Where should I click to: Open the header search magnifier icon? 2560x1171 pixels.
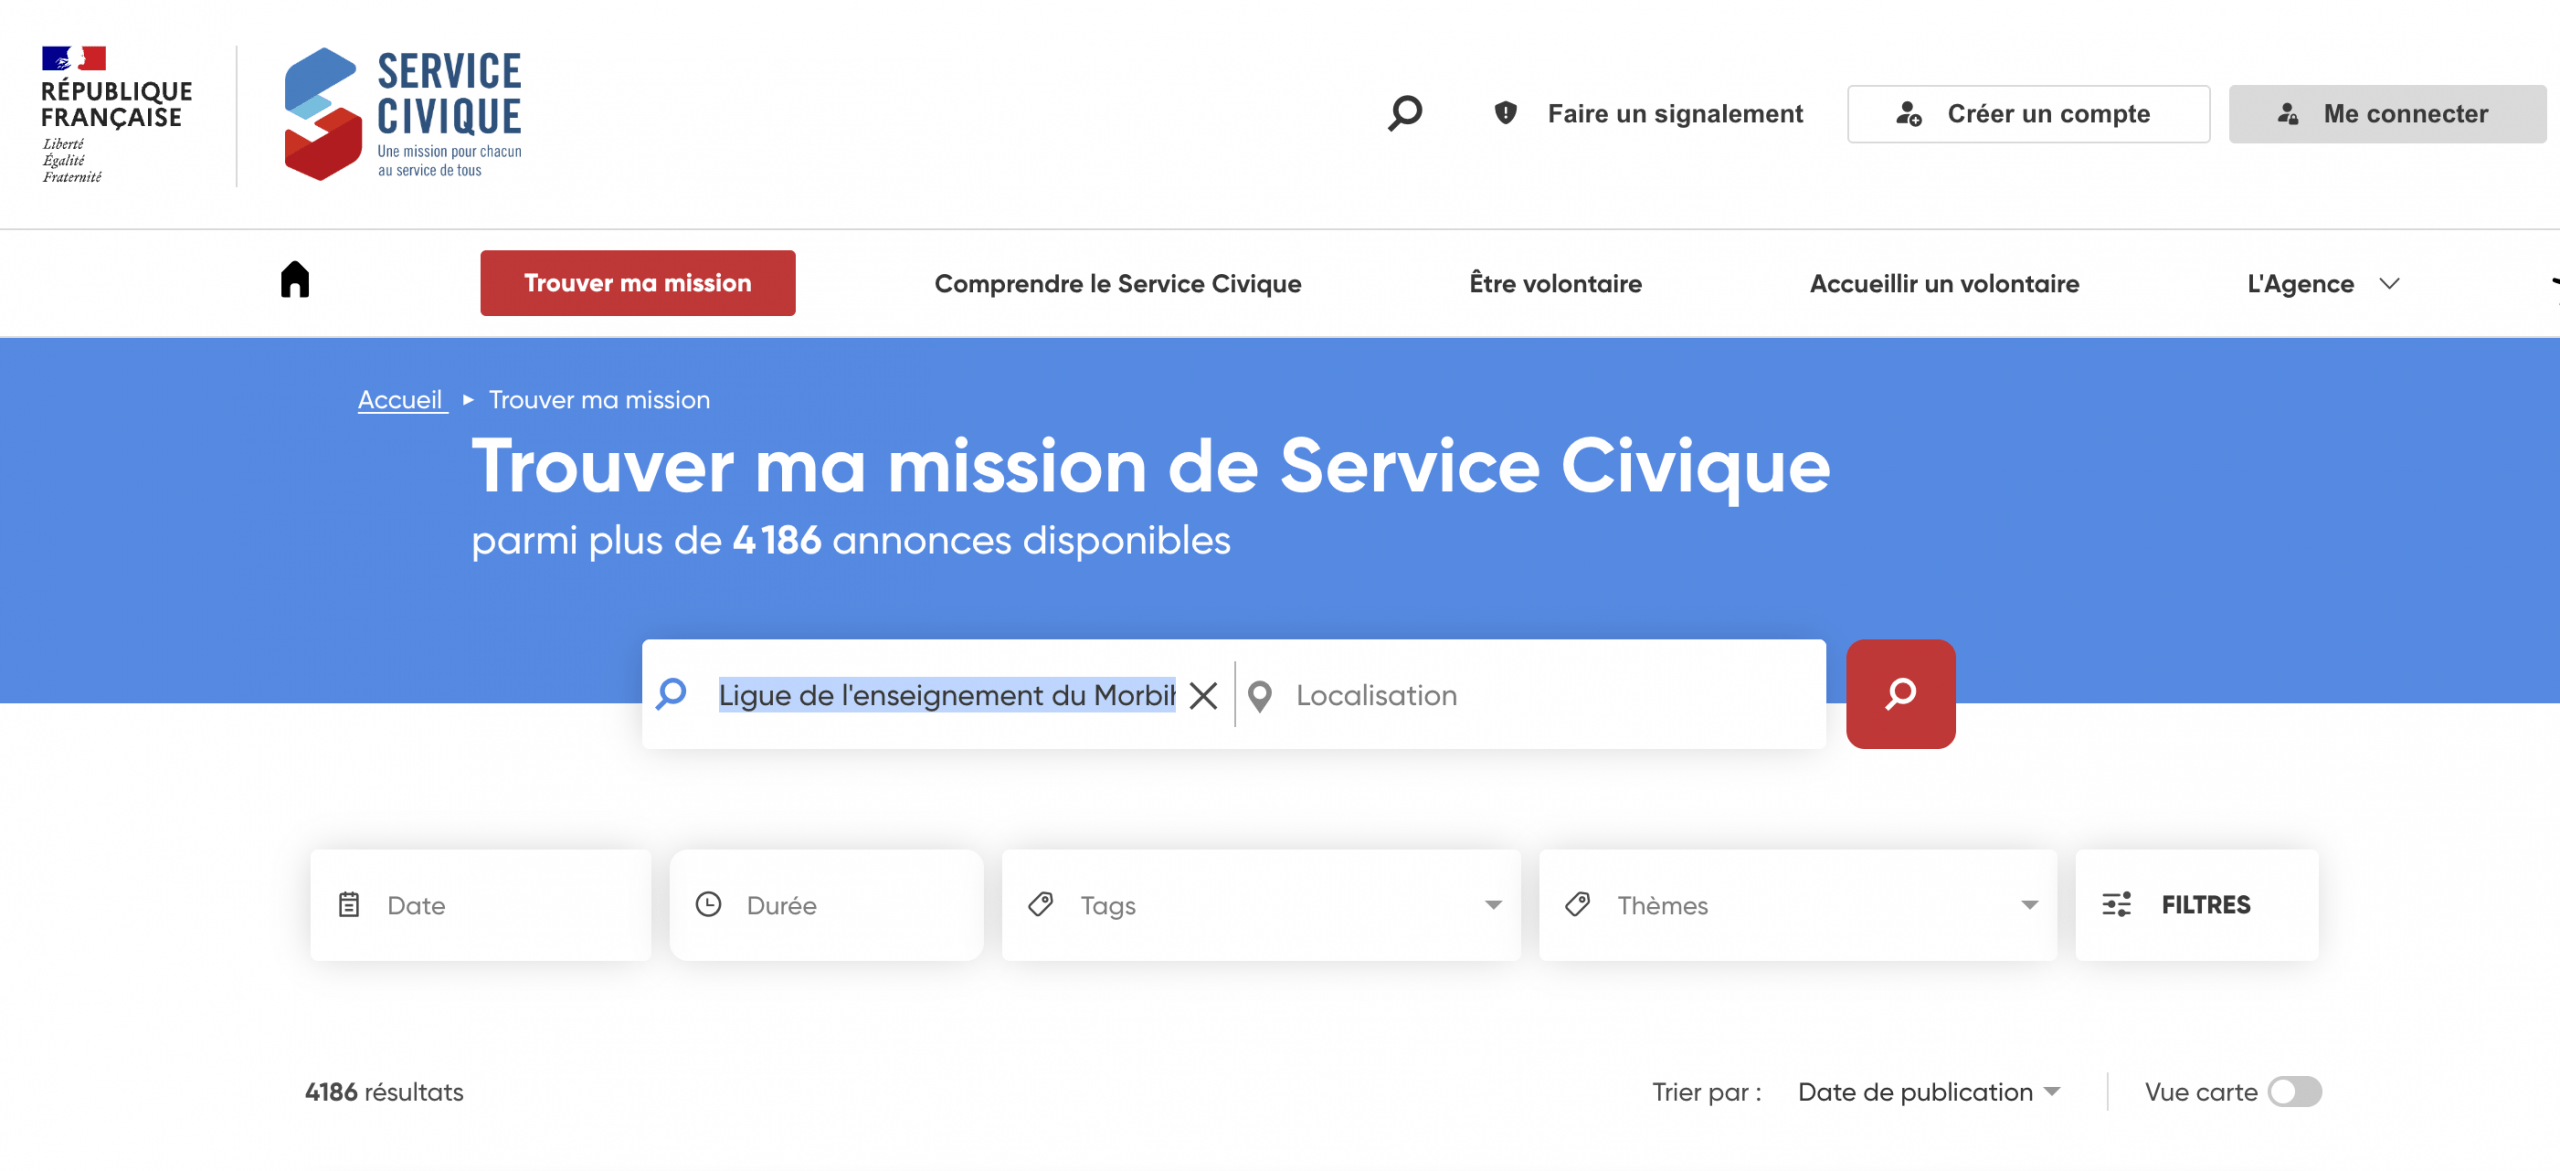coord(1405,113)
